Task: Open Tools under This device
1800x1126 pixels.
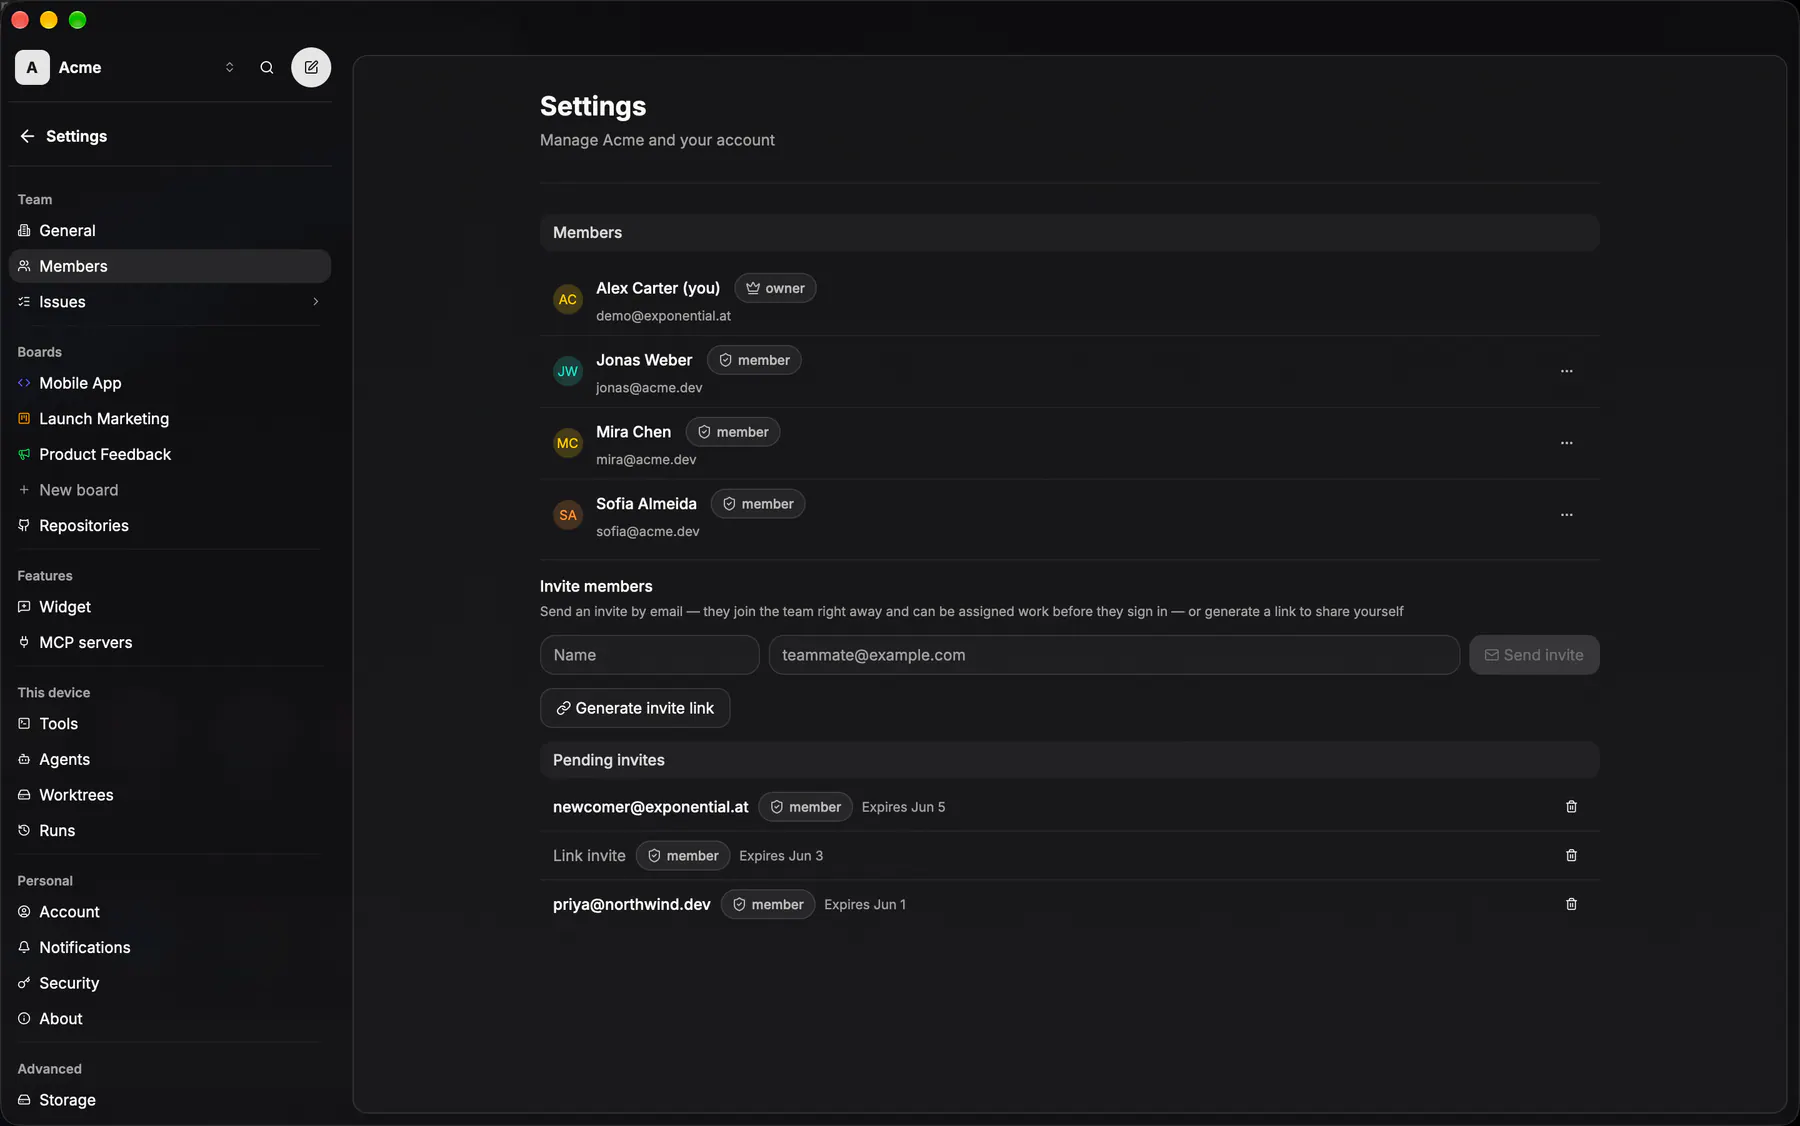Action: 170,724
